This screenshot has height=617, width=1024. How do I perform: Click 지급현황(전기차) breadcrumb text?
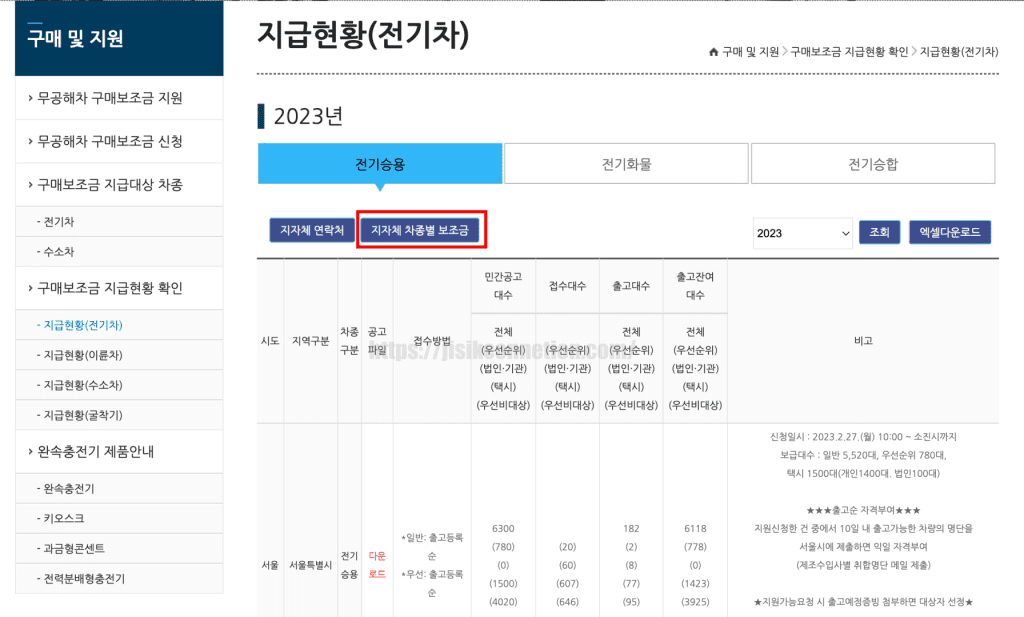coord(959,52)
